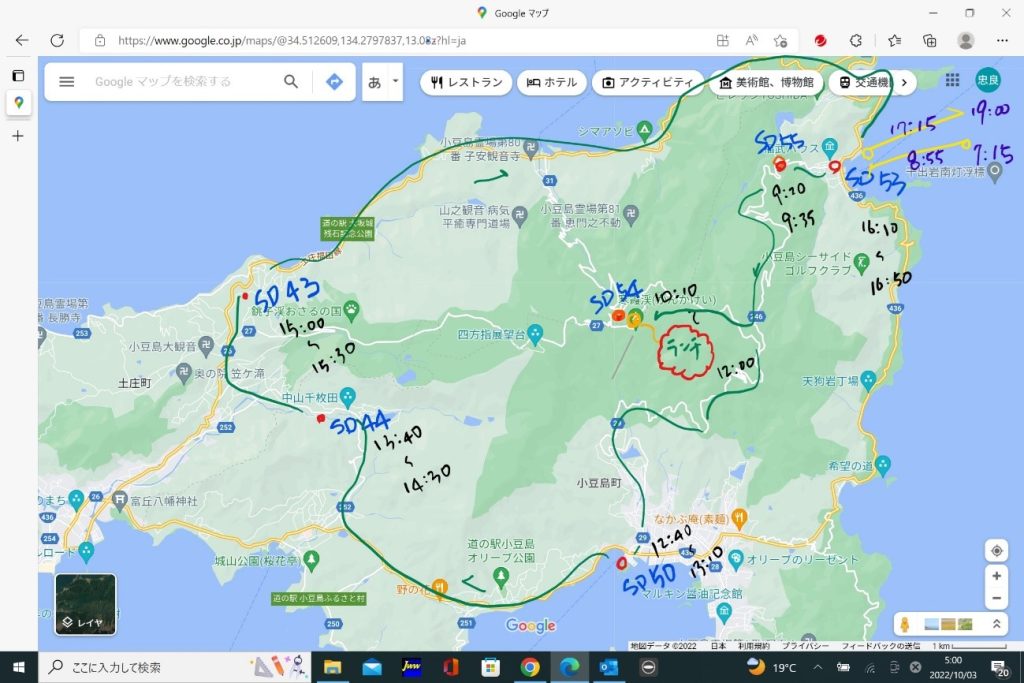Screen dimensions: 1024x683
Task: Toggle the satellite layer thumbnail (レイヤ)
Action: [85, 604]
